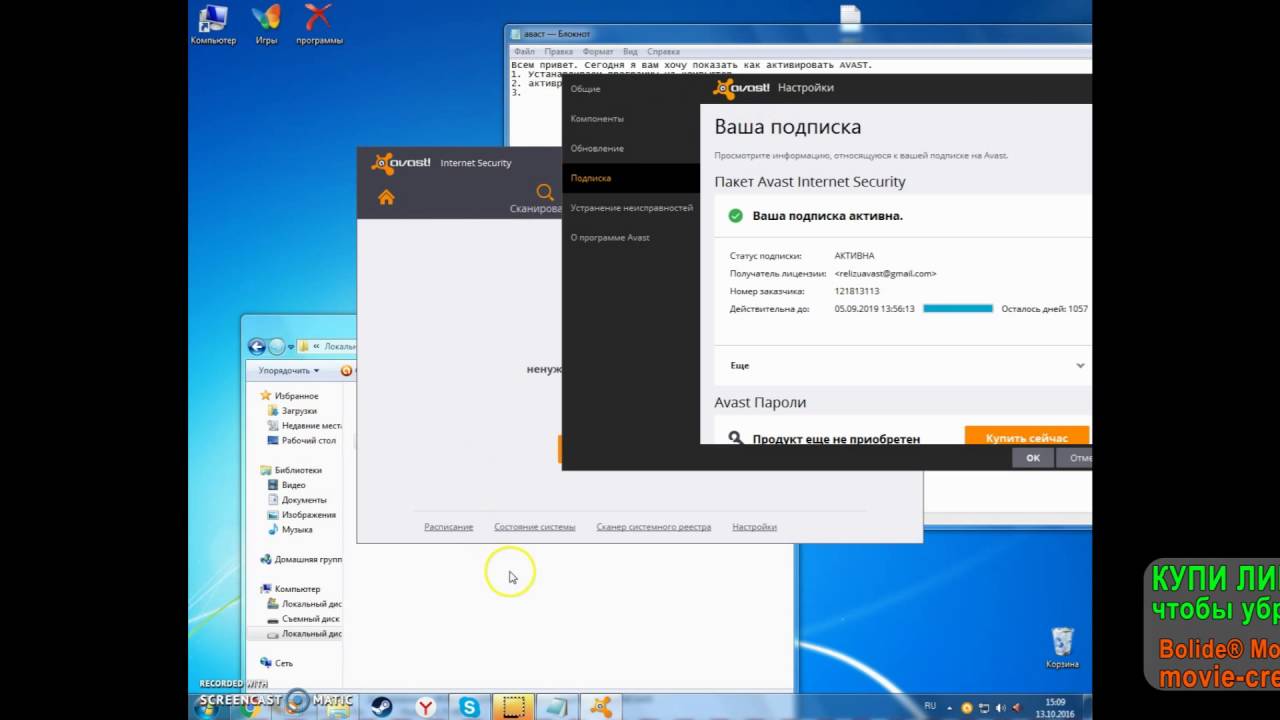
Task: Open Упорядочить dropdown in Explorer
Action: point(289,370)
